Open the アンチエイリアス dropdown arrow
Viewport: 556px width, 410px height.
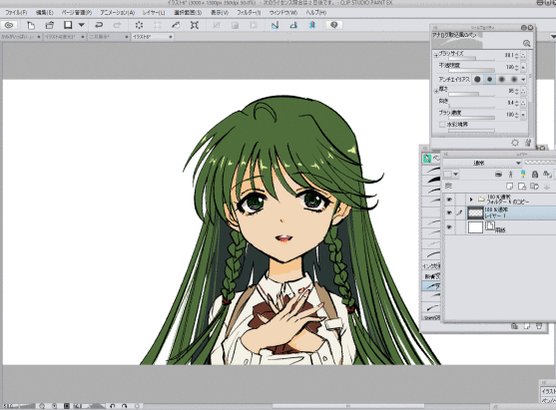(x=523, y=79)
